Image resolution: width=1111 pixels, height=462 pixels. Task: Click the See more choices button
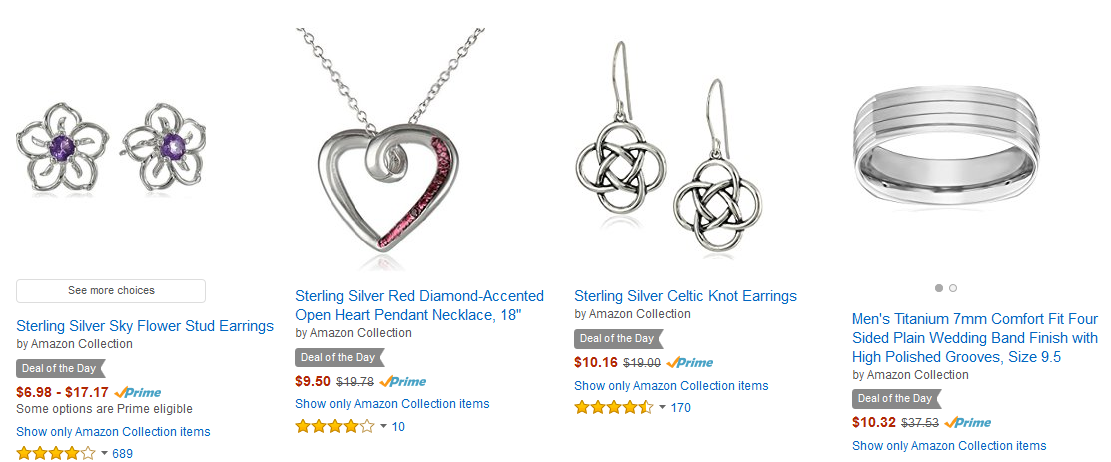coord(111,291)
